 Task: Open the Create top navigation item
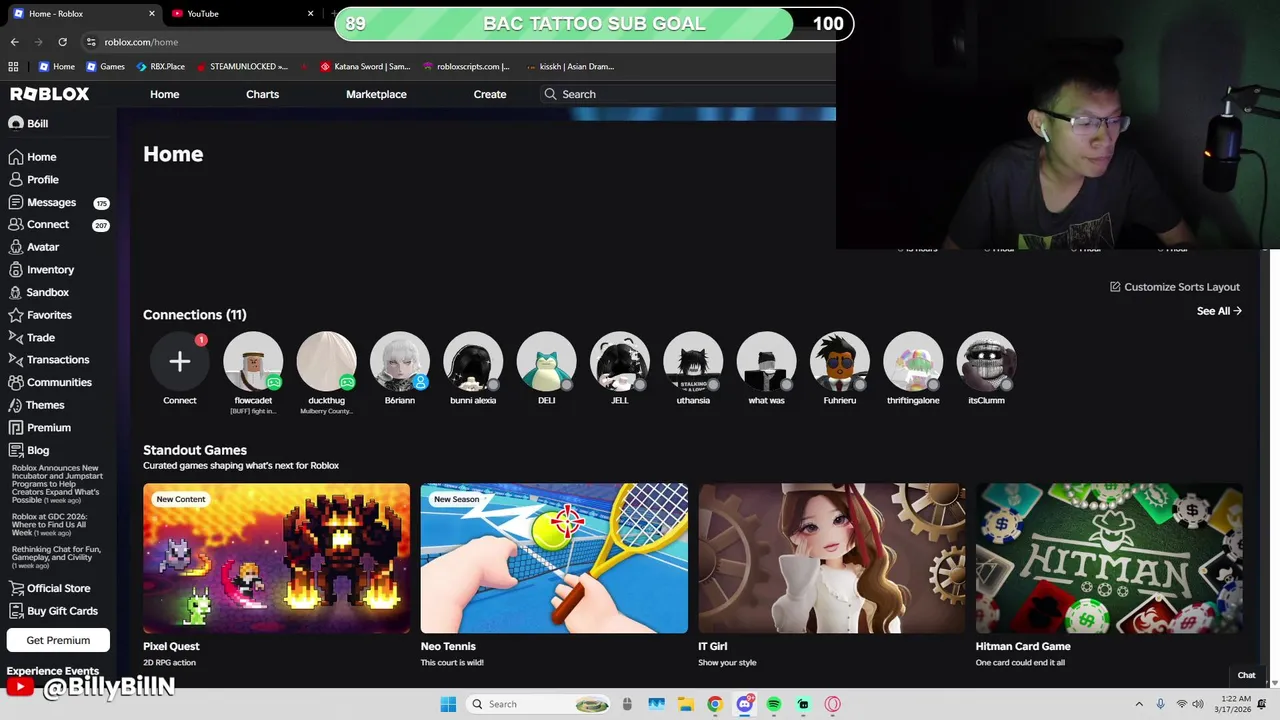490,94
